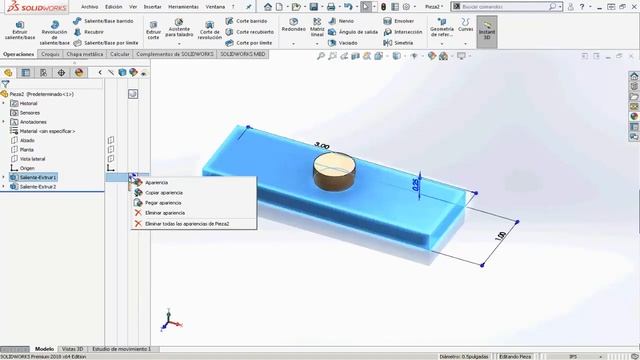Select the Intersección tool

[x=402, y=32]
